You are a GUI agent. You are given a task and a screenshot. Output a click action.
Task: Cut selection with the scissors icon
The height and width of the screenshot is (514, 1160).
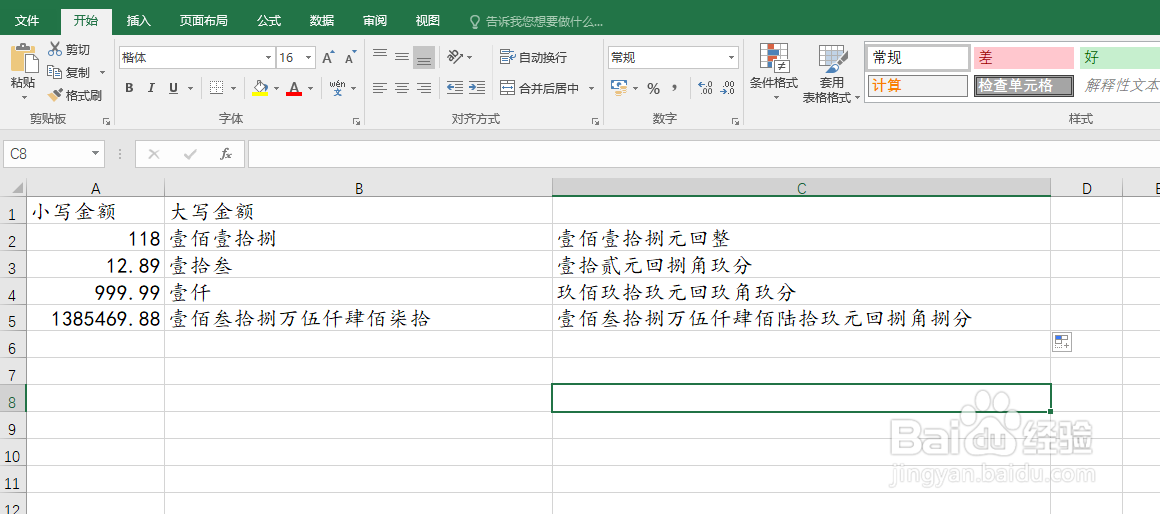pos(55,50)
